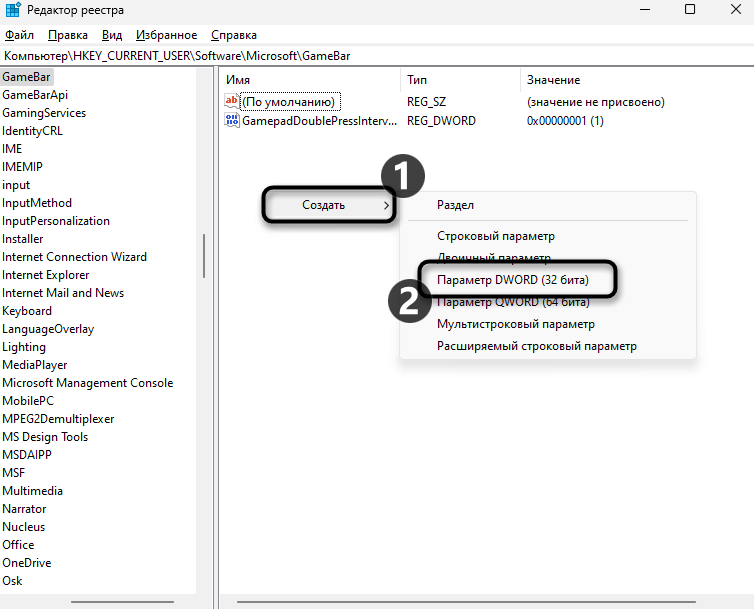Select the InputMethod key
Viewport: 754px width, 609px height.
coord(37,203)
